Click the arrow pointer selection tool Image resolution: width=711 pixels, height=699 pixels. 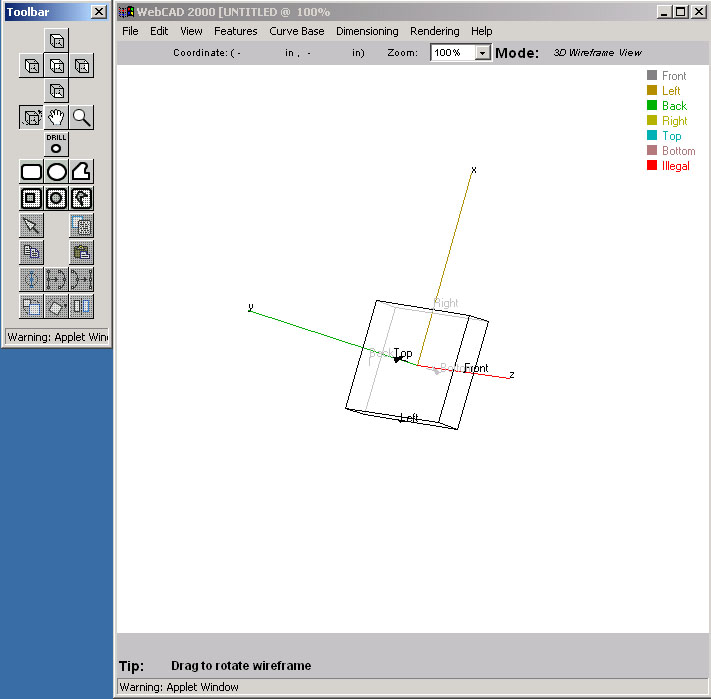[32, 226]
